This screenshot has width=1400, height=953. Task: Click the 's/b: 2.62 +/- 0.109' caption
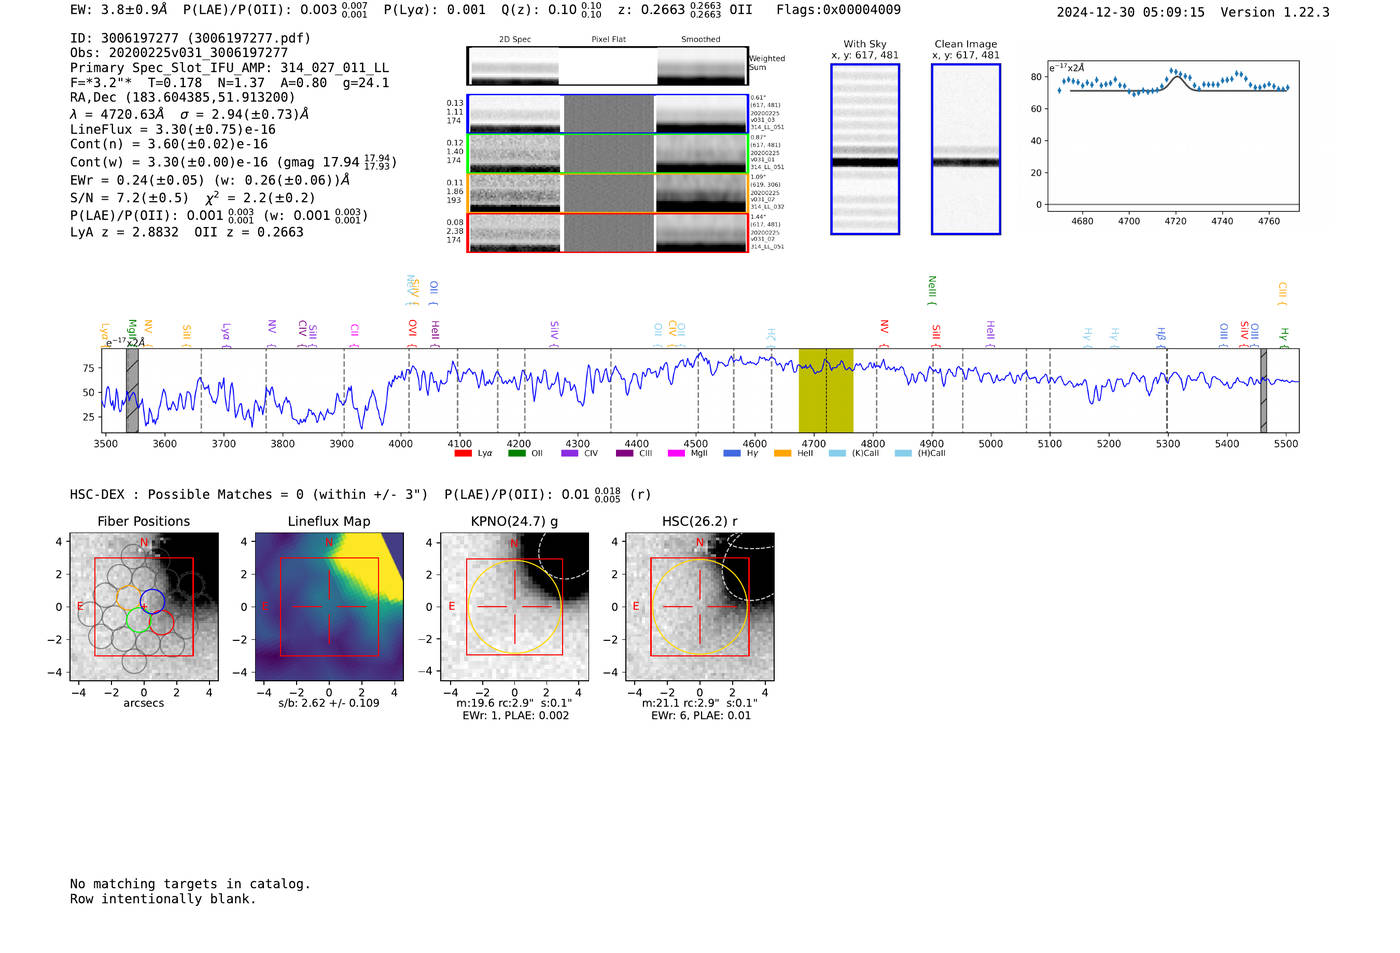[x=329, y=703]
